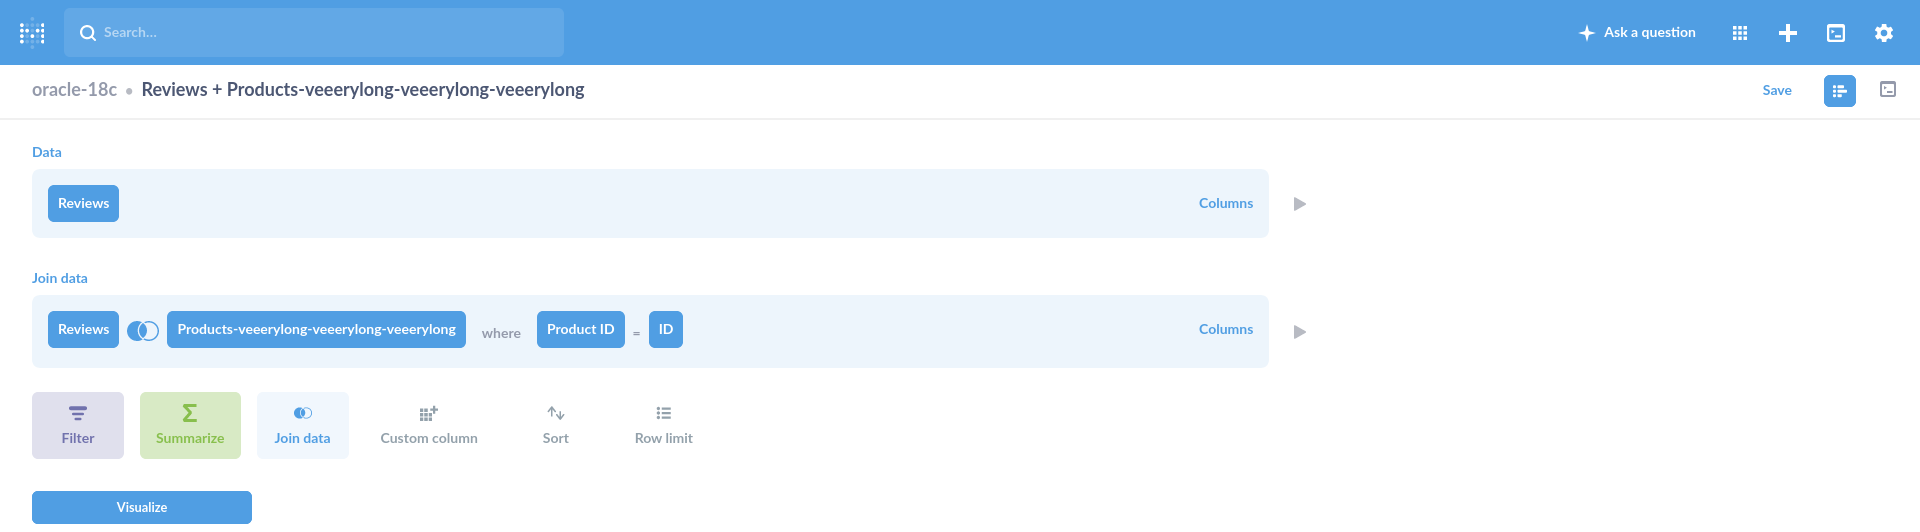Image resolution: width=1920 pixels, height=532 pixels.
Task: Click the sparkle icon beside Ask a question
Action: 1586,33
